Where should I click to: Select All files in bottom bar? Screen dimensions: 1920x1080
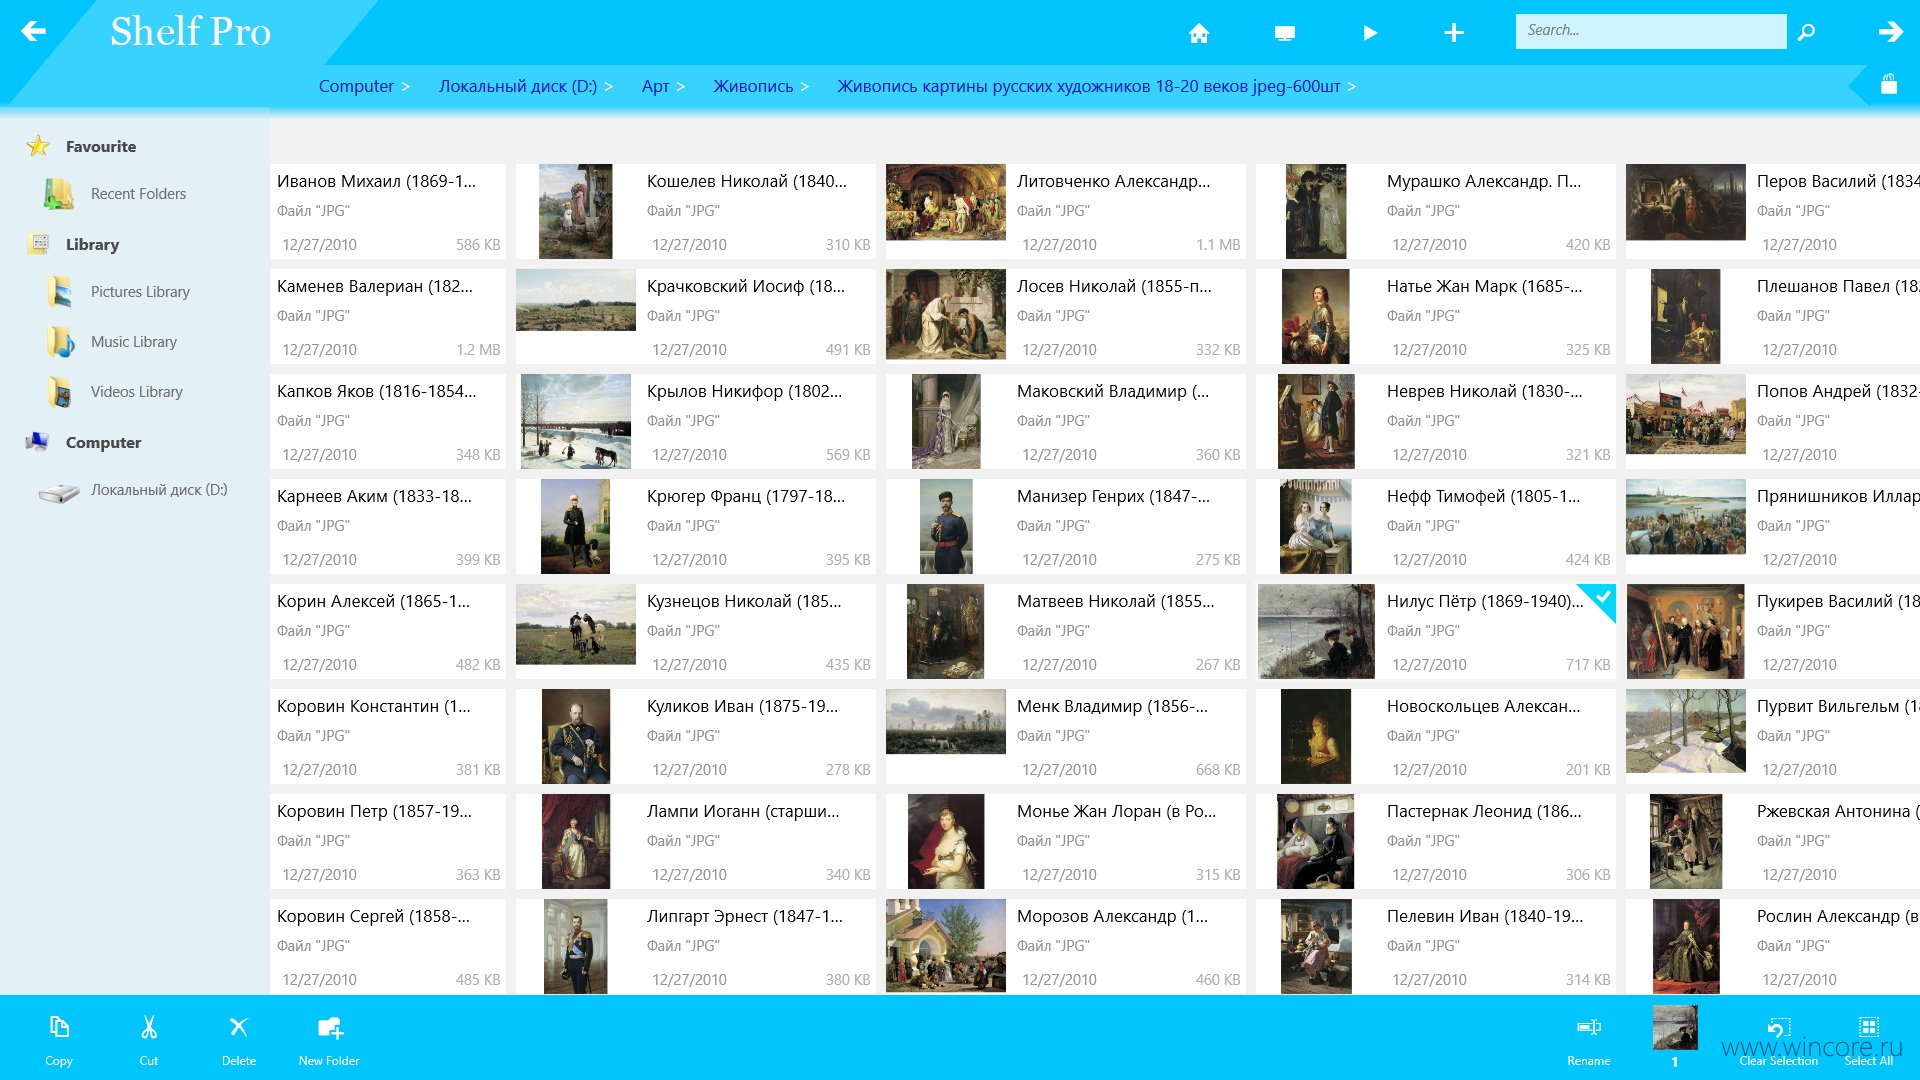[1869, 1039]
